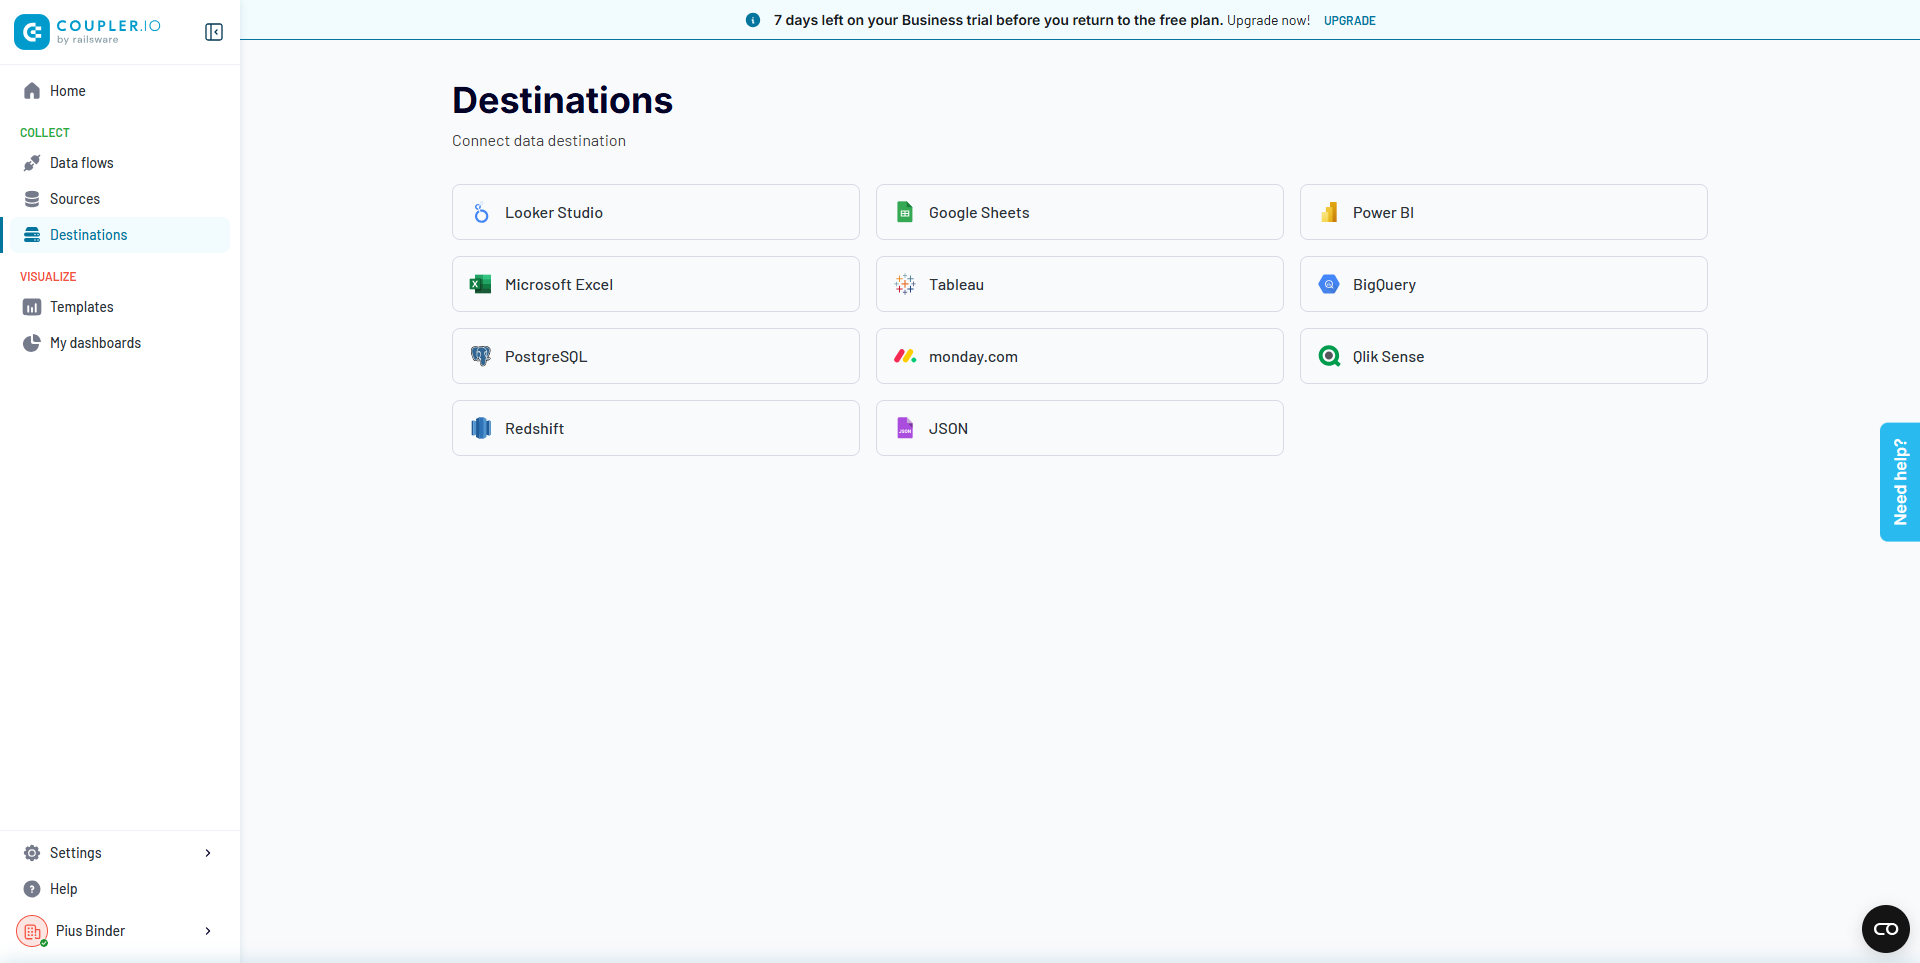This screenshot has height=963, width=1920.
Task: Click the Coupler.io logo icon
Action: click(x=32, y=32)
